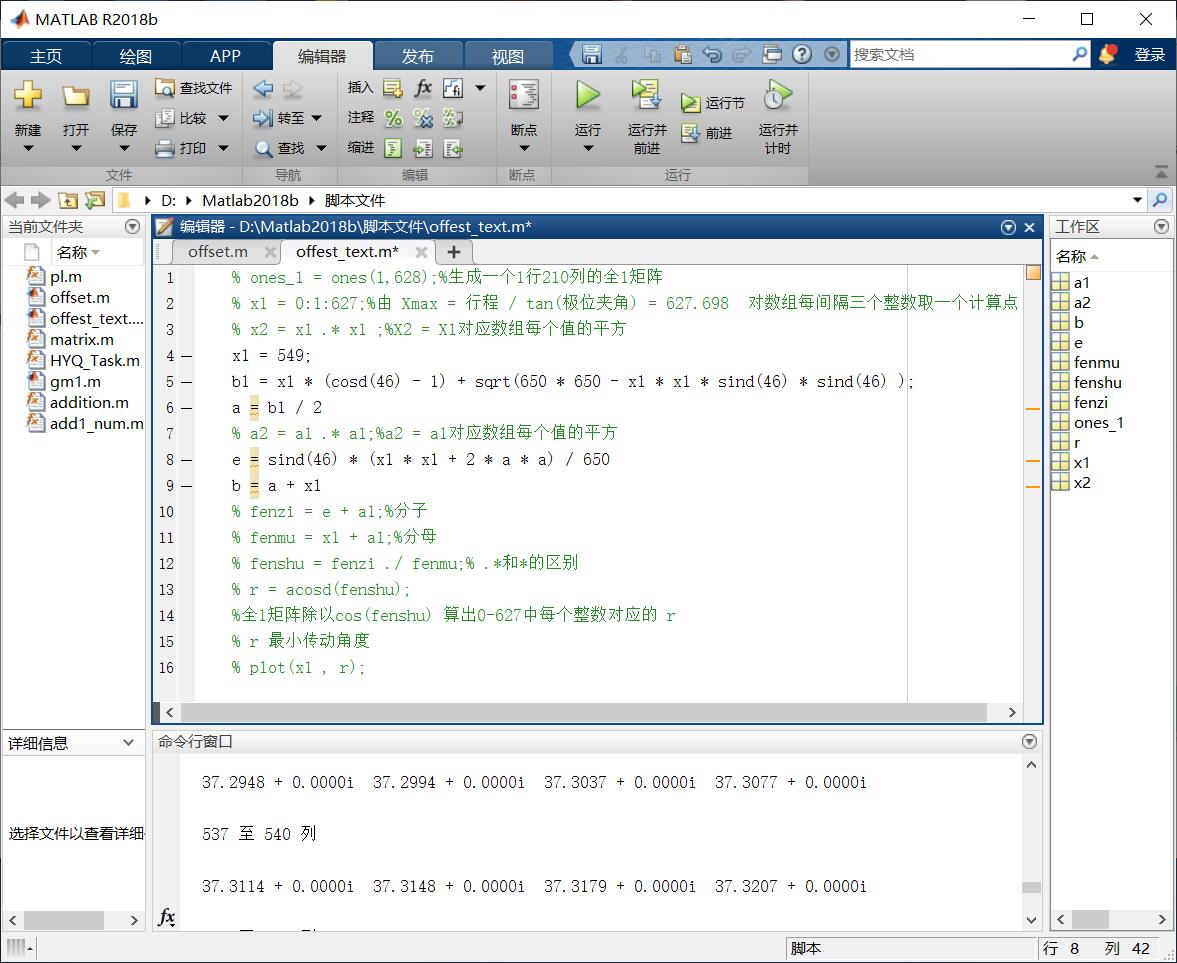Click the Print (打印) tool
This screenshot has width=1177, height=963.
(181, 148)
